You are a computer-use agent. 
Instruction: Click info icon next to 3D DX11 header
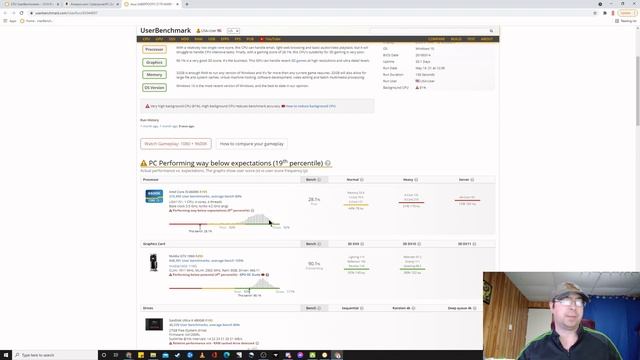(x=474, y=244)
